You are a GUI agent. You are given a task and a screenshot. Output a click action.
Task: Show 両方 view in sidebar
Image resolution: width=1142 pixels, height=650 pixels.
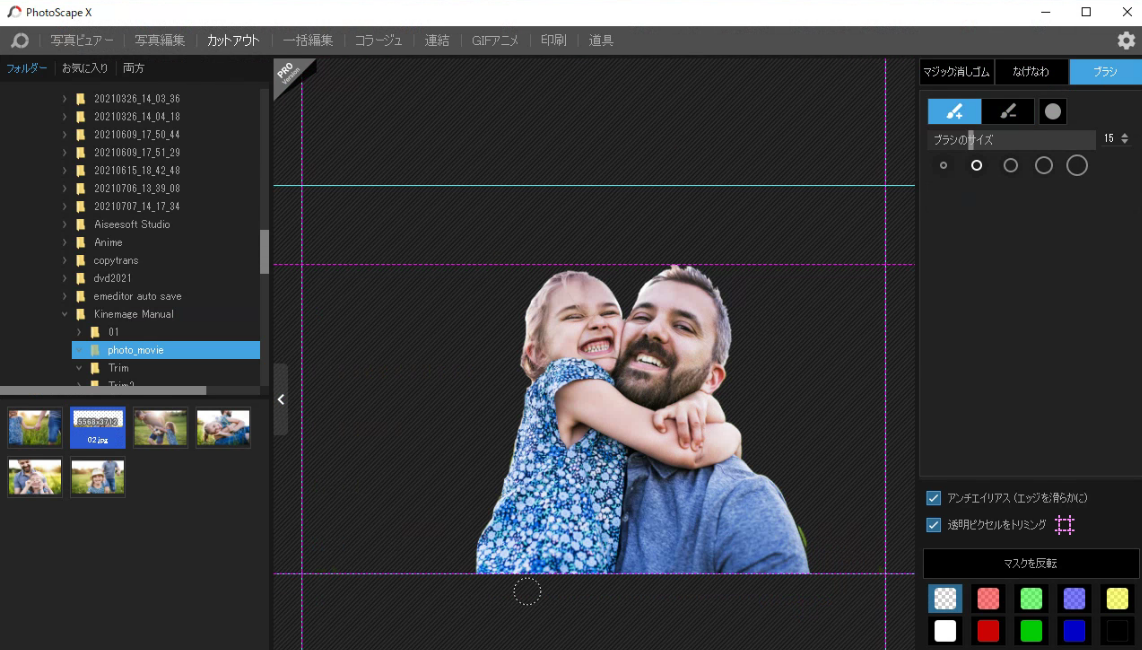tap(134, 68)
